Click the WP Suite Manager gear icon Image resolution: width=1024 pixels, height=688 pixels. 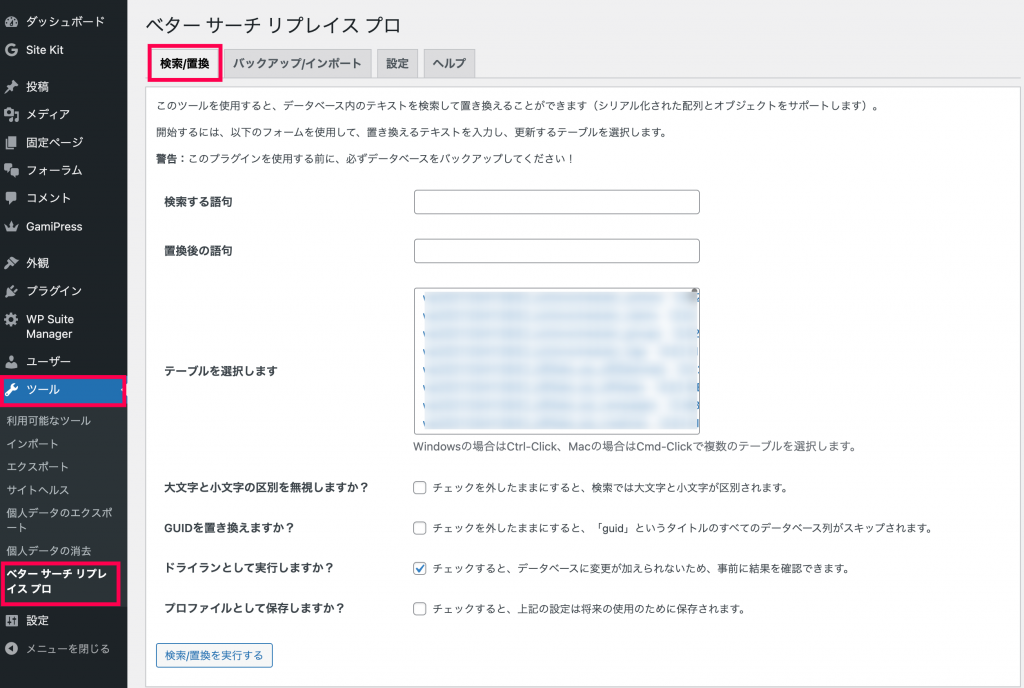point(11,319)
